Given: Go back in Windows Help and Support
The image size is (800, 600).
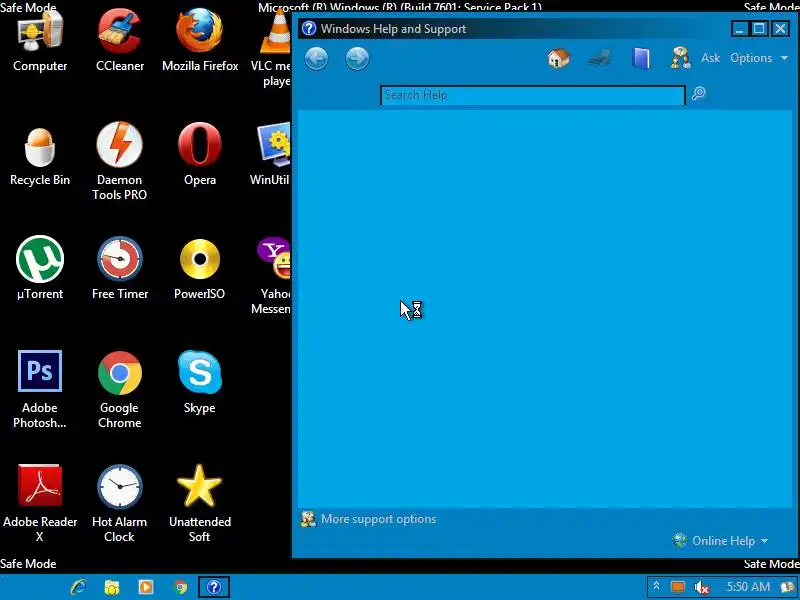Looking at the screenshot, I should (316, 59).
